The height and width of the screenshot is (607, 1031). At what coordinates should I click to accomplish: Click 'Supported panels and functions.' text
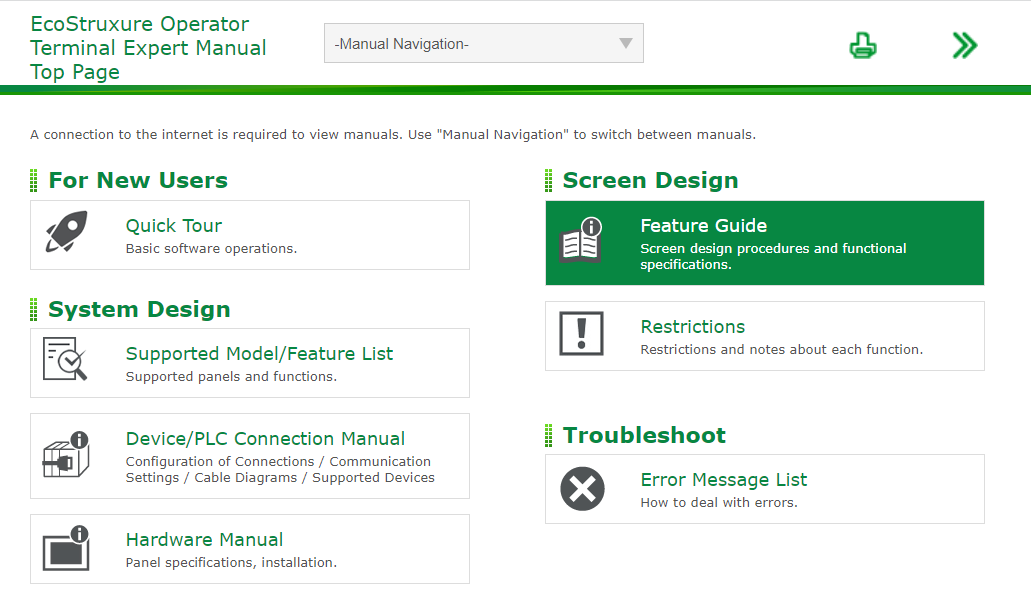(x=231, y=377)
